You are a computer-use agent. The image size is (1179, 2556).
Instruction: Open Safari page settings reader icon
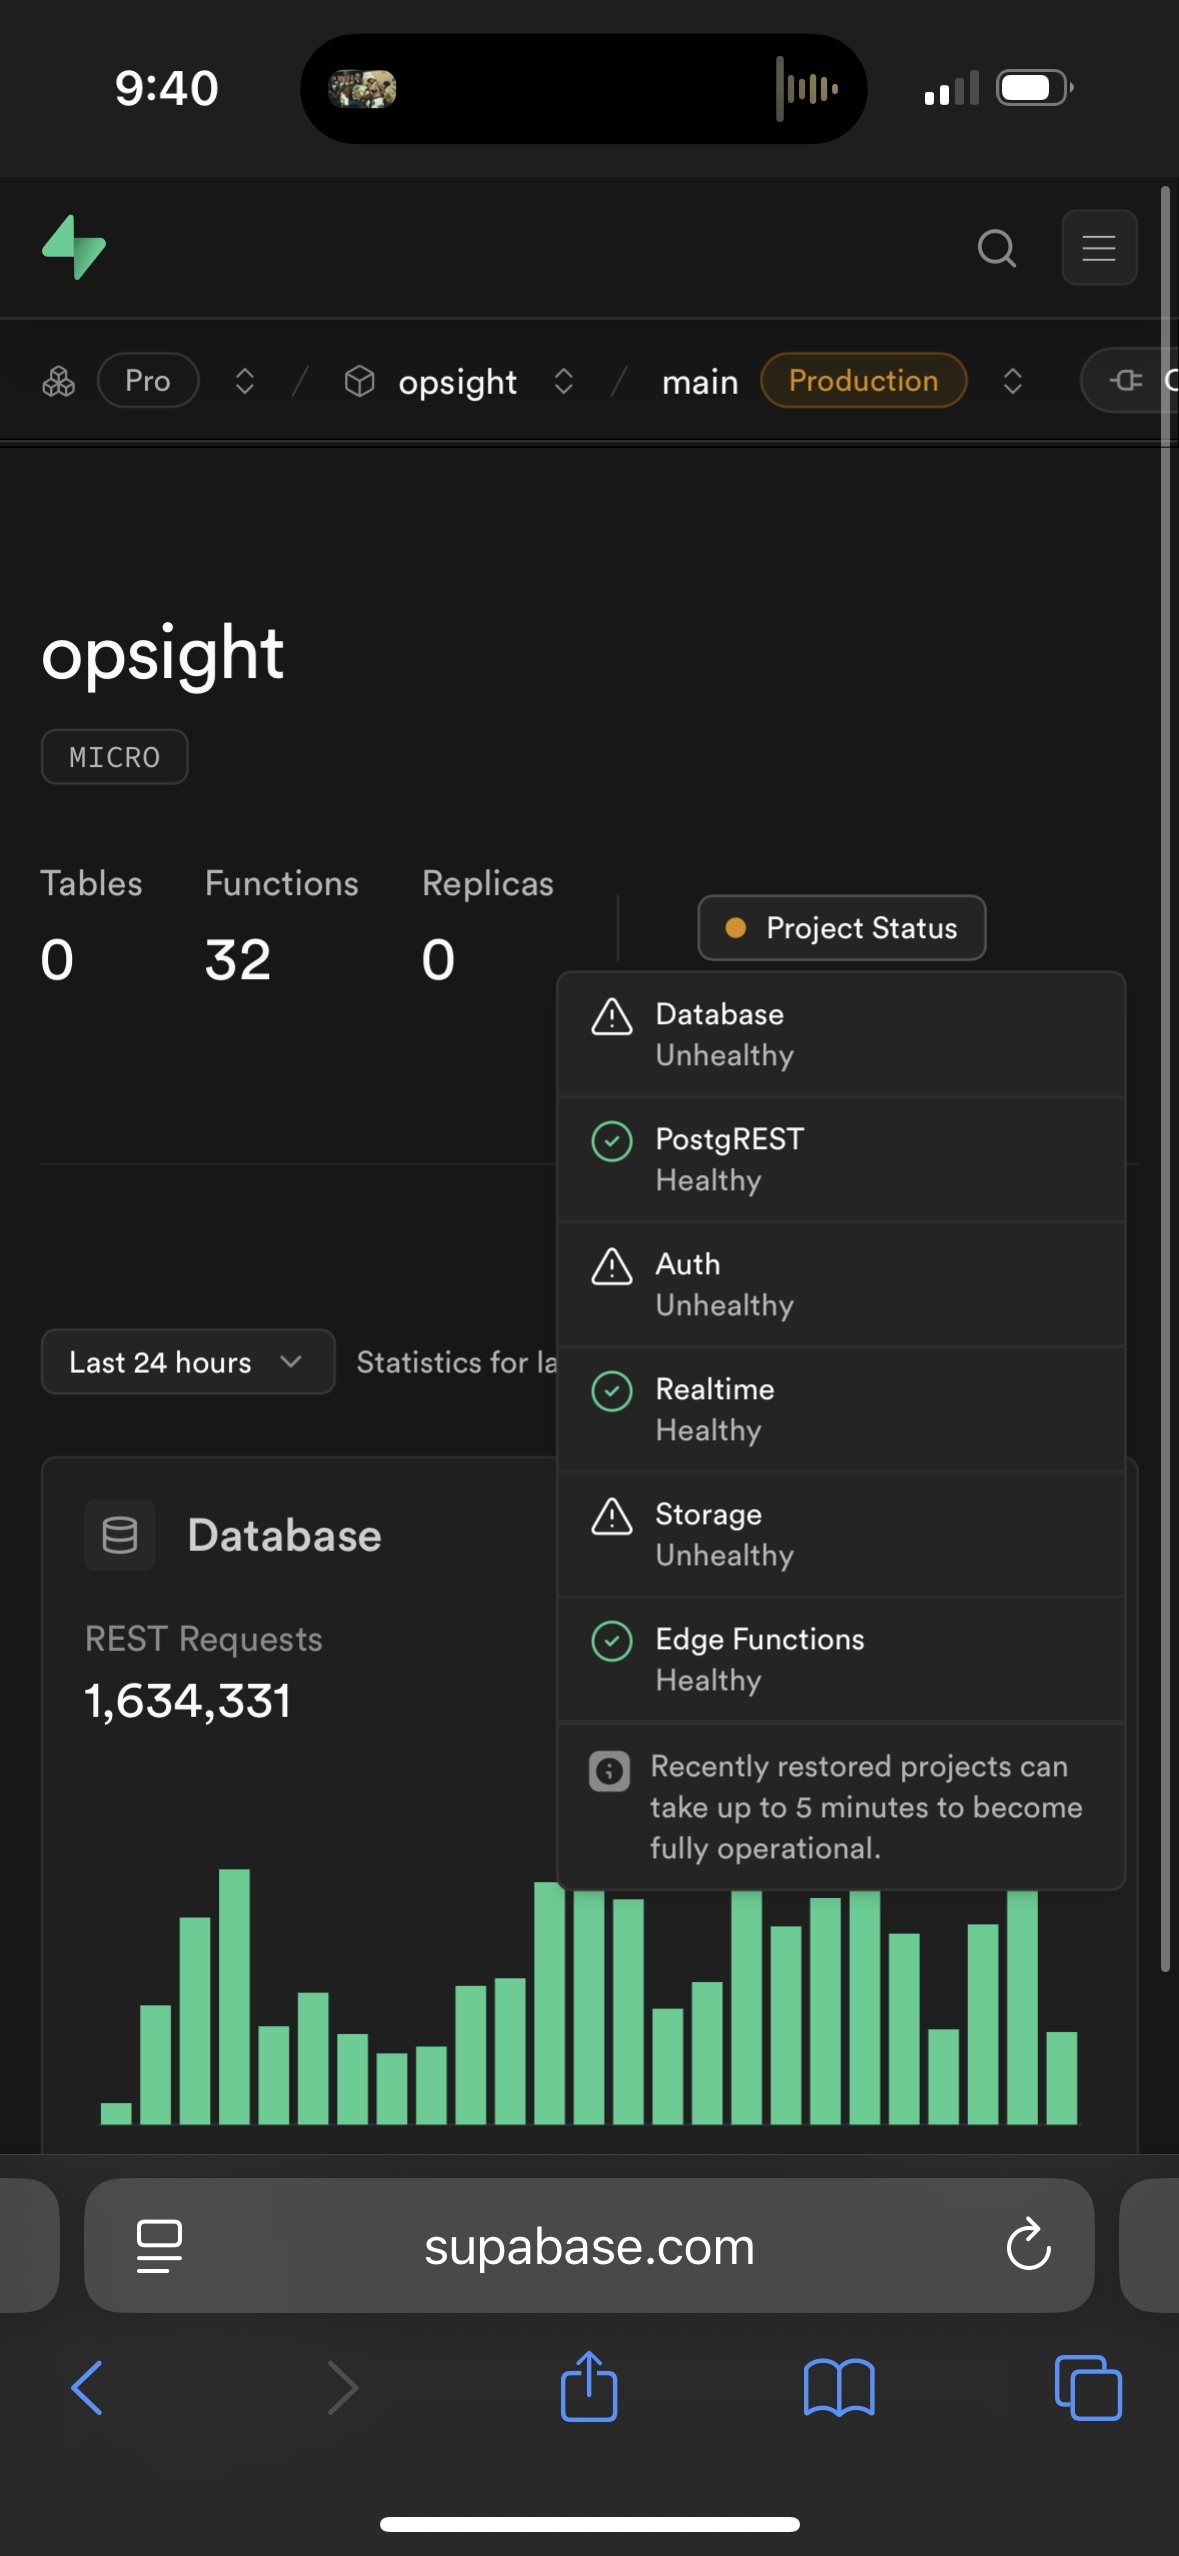pyautogui.click(x=159, y=2245)
